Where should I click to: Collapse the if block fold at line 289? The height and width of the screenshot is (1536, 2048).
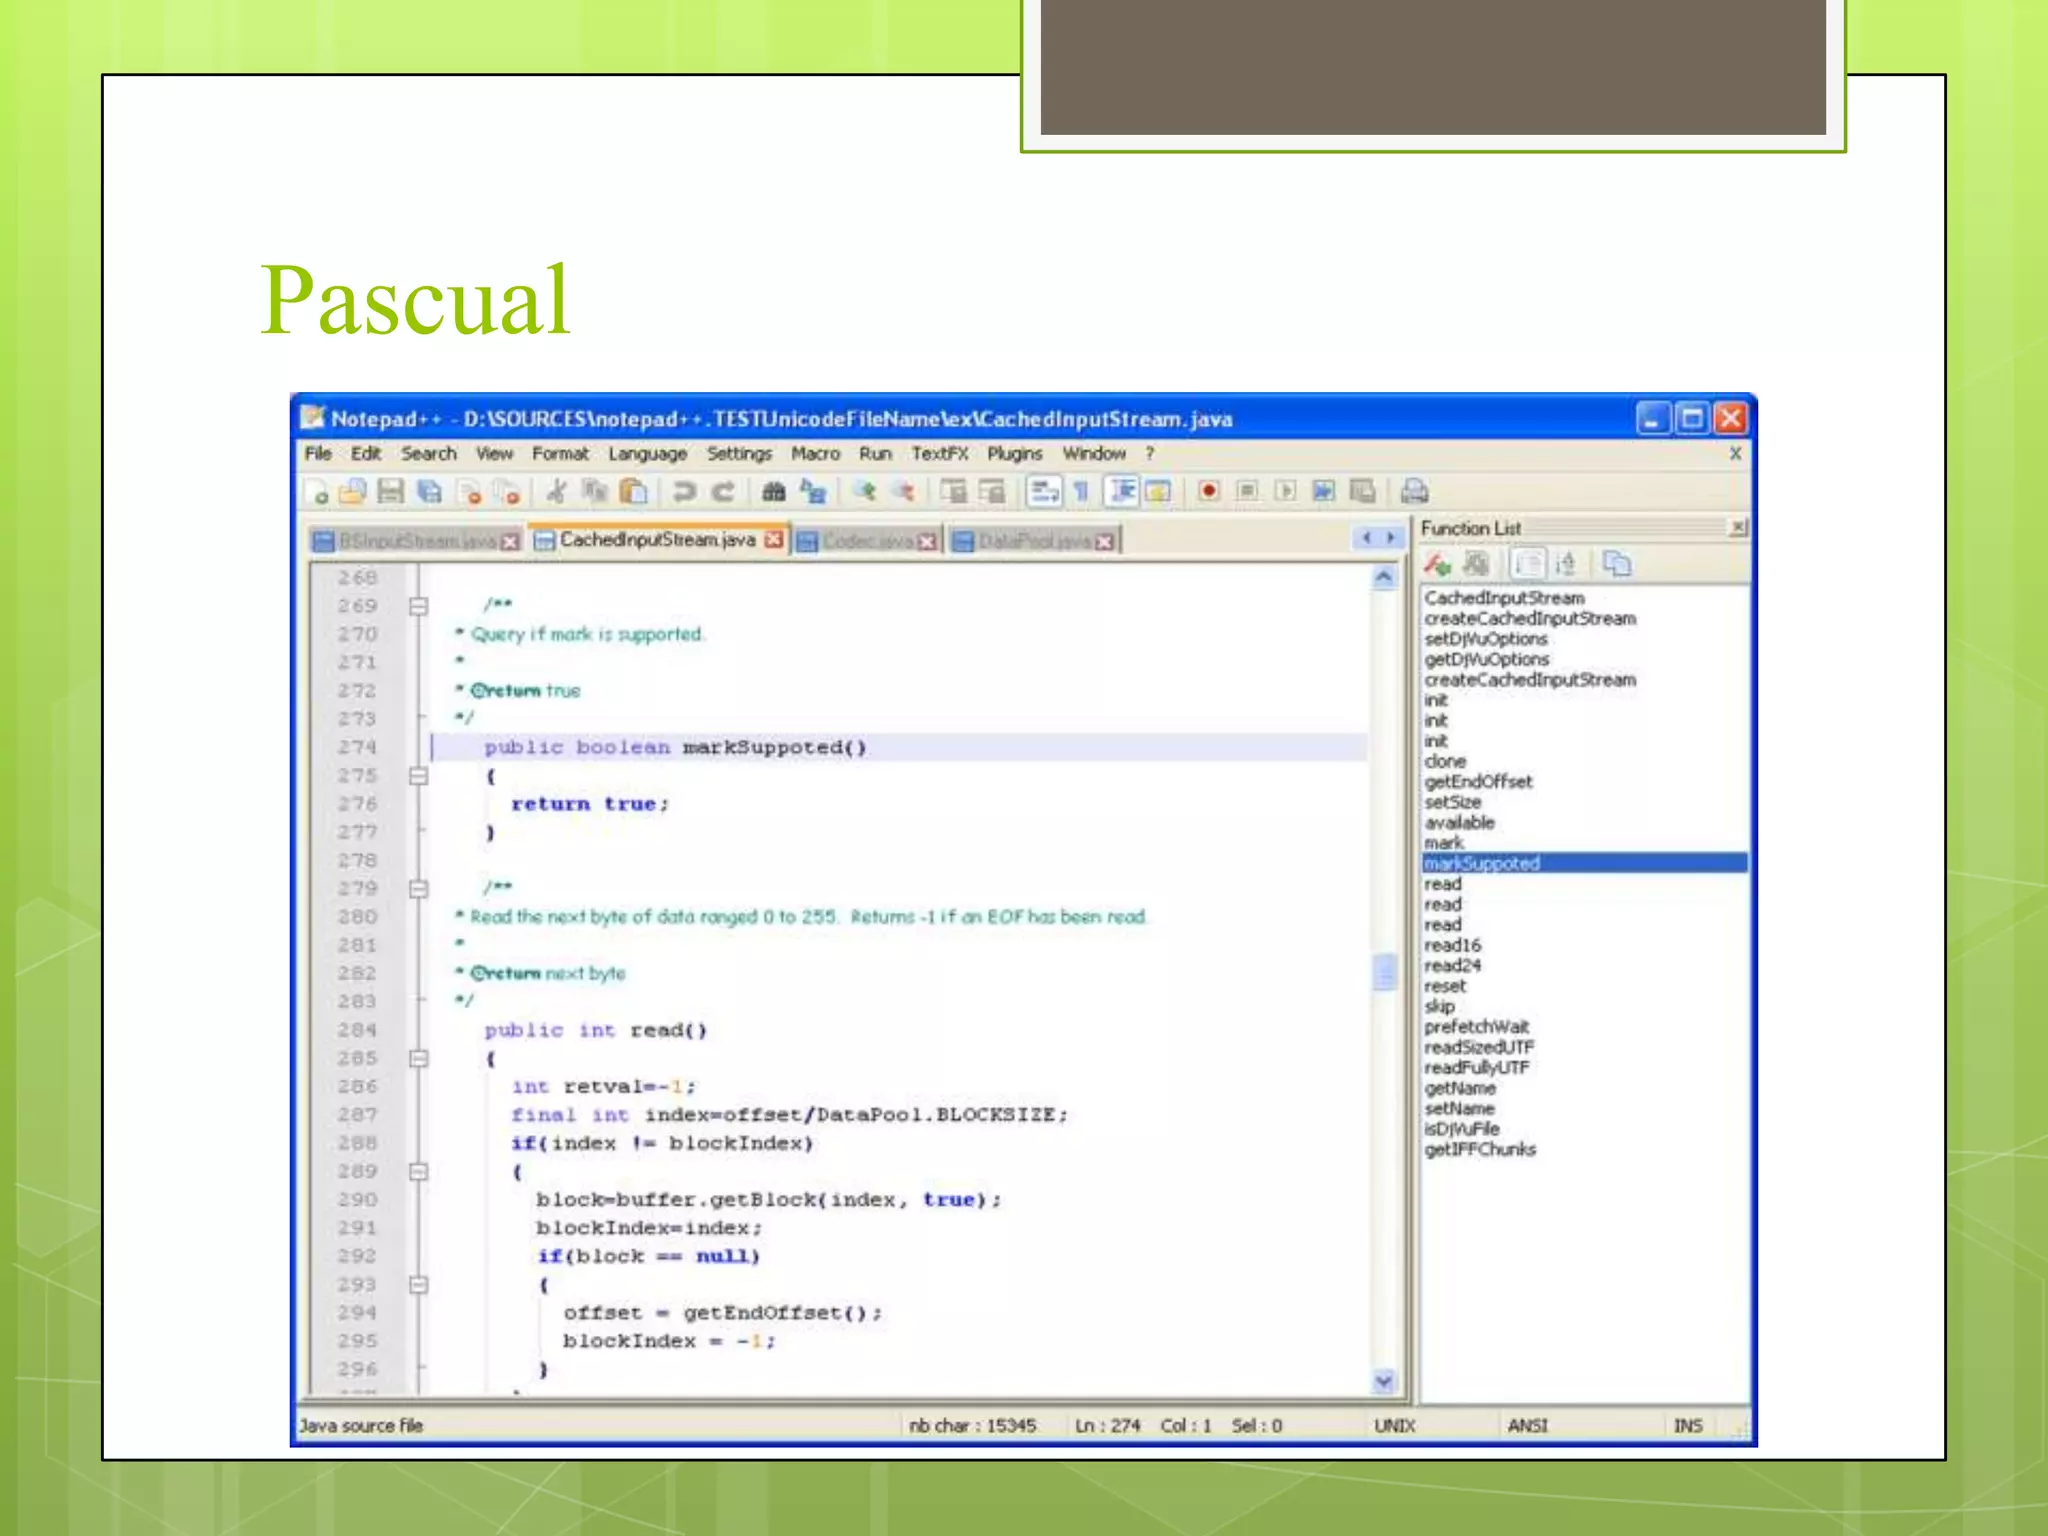pos(419,1172)
